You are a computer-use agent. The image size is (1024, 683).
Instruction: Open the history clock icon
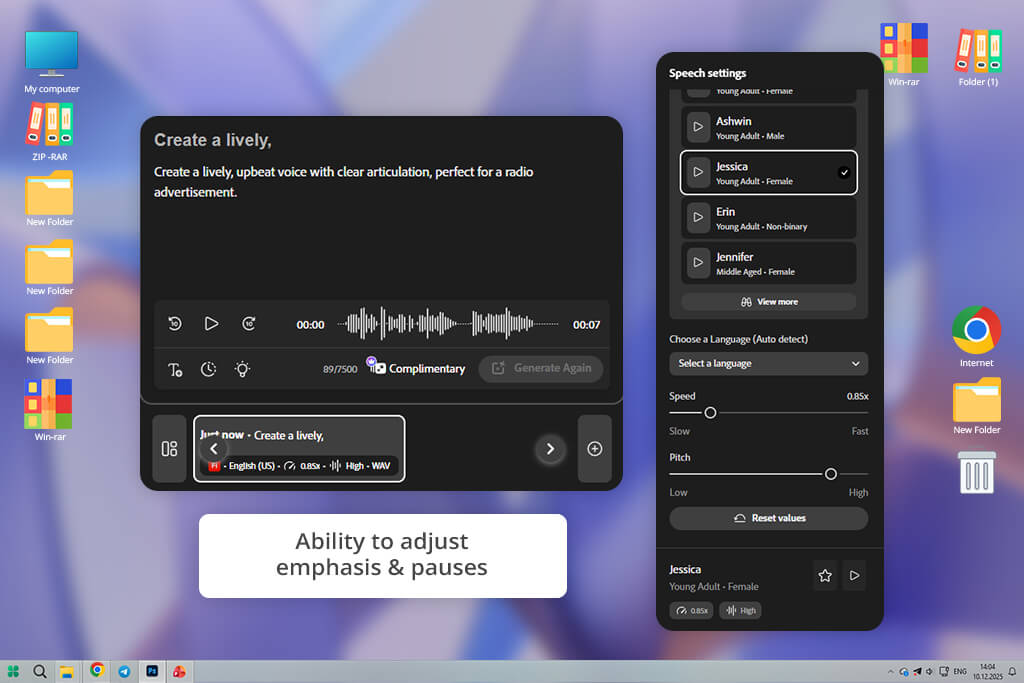[208, 370]
